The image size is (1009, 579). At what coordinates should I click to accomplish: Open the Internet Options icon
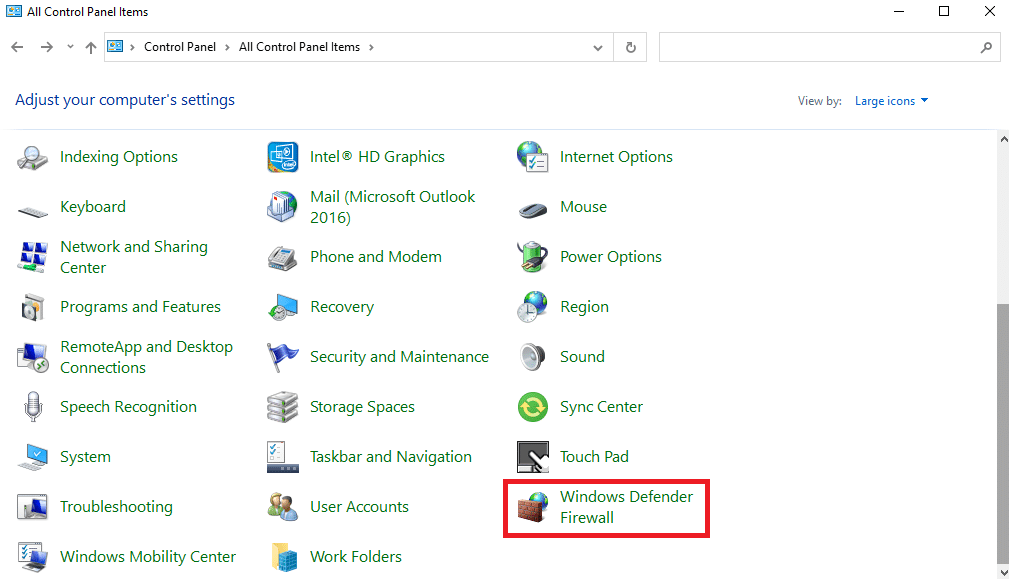[532, 157]
